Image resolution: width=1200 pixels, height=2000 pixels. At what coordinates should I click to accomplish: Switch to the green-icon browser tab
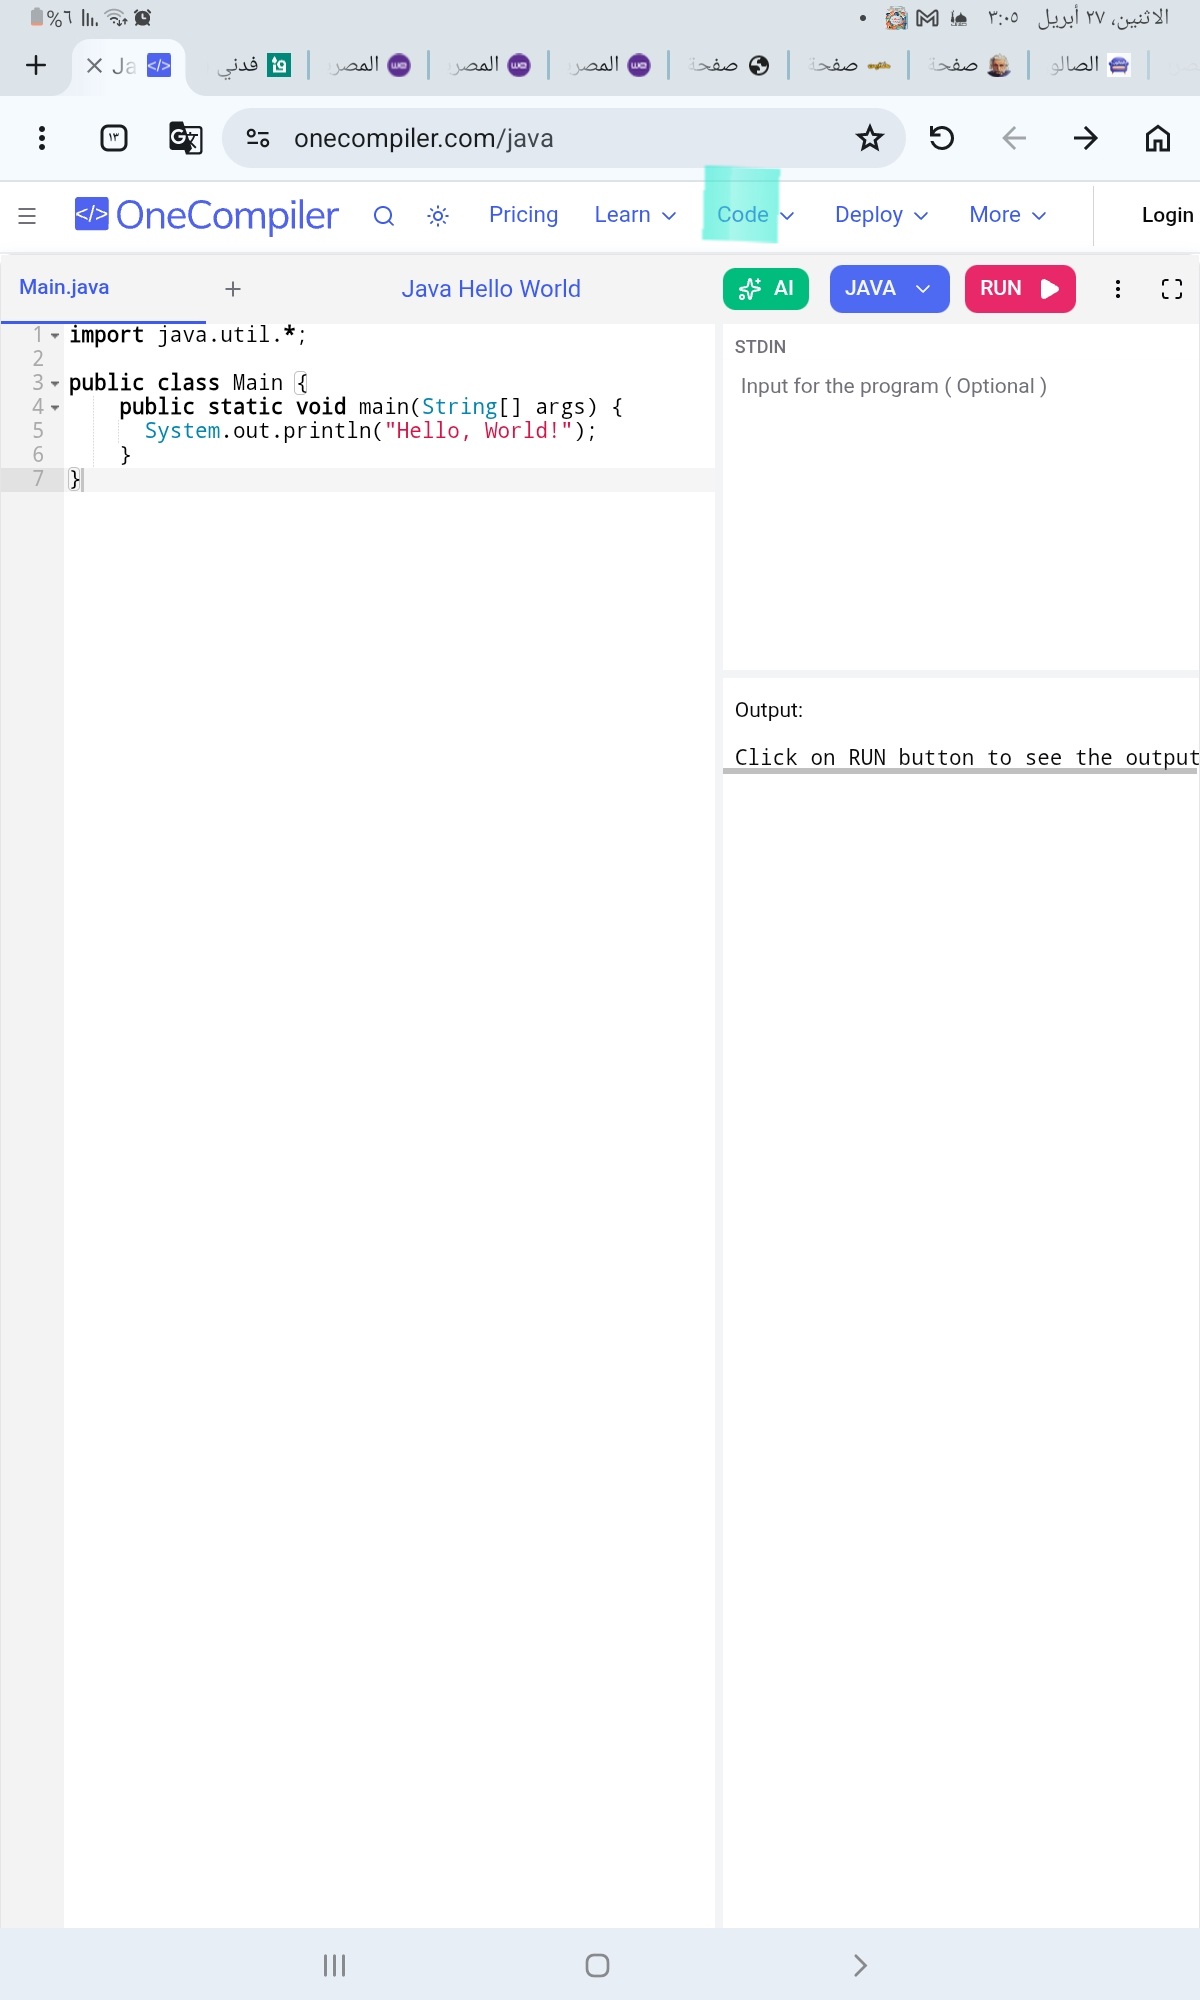(255, 66)
